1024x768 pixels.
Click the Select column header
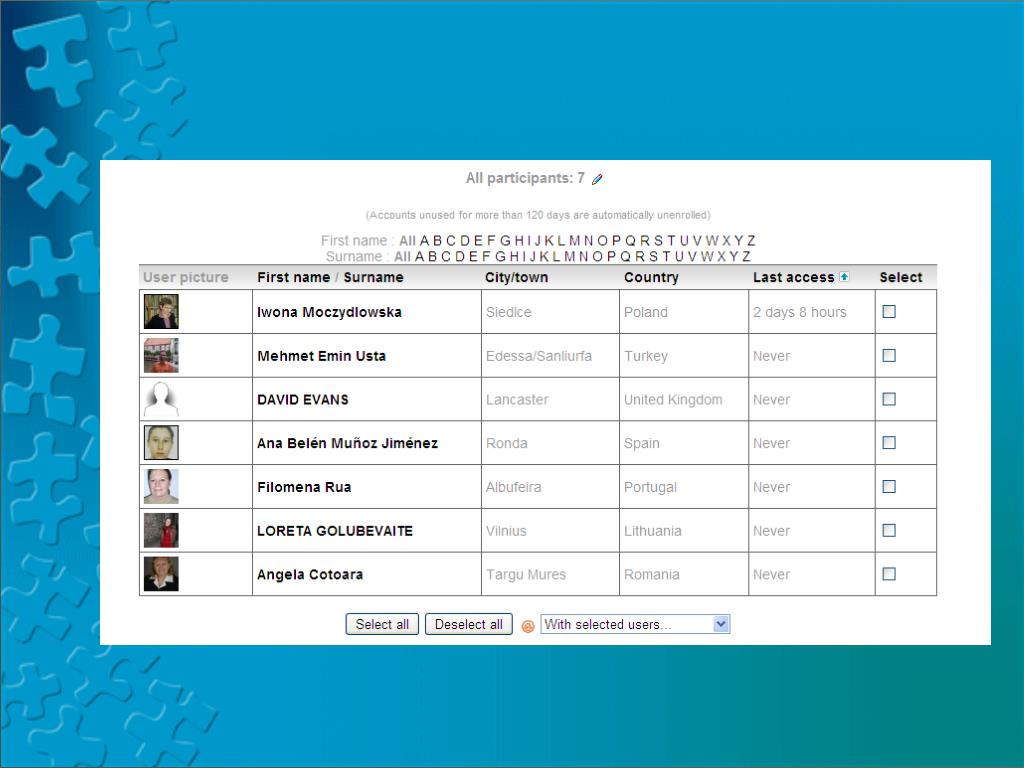[x=901, y=277]
